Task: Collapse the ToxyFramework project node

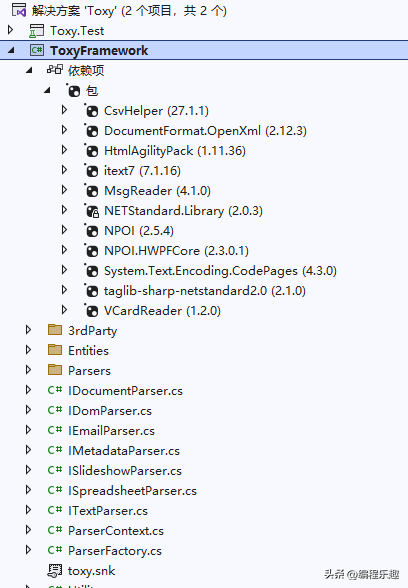Action: pyautogui.click(x=11, y=50)
